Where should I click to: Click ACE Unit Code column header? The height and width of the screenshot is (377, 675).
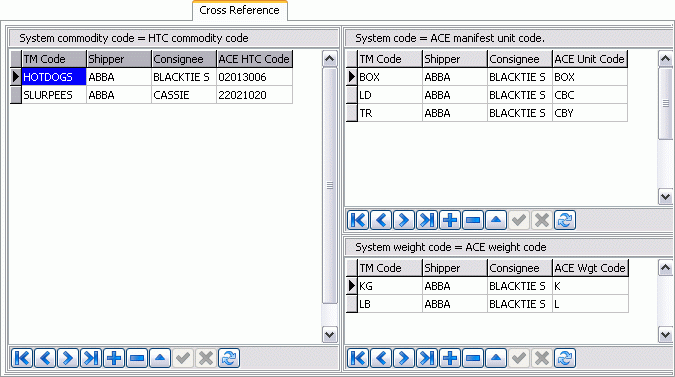click(x=590, y=59)
